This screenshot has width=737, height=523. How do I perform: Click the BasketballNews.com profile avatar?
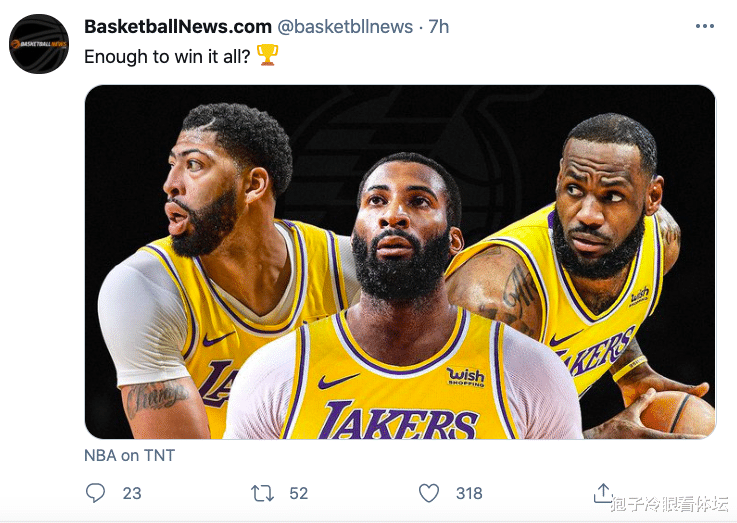(38, 43)
